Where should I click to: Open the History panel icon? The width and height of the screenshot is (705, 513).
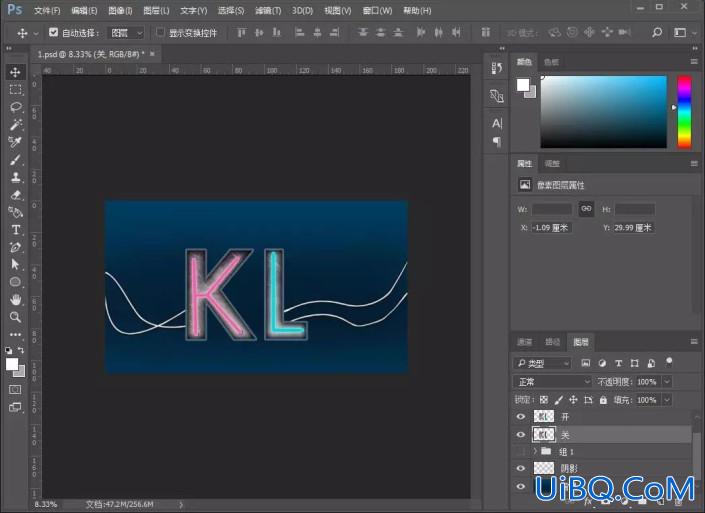click(x=497, y=68)
